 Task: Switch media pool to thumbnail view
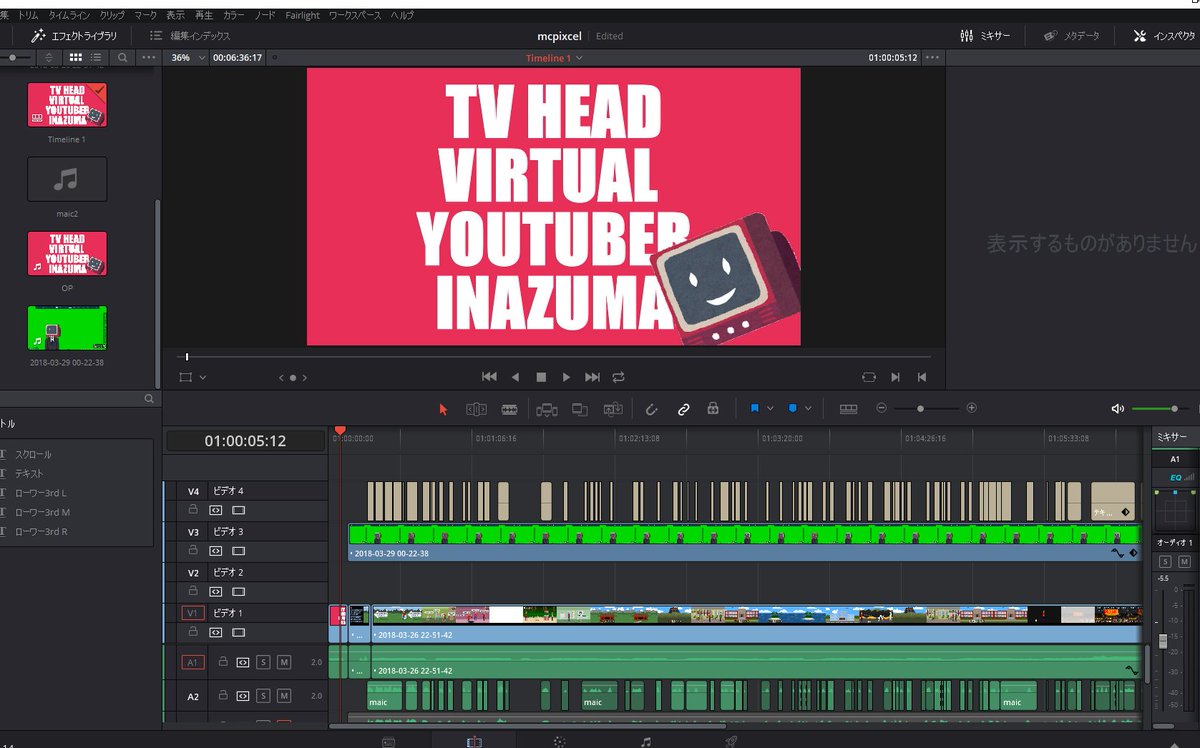(x=76, y=57)
